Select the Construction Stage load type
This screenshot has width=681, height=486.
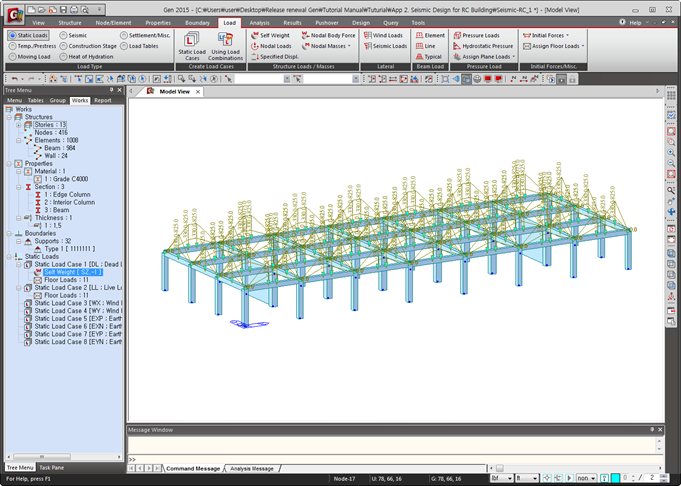(92, 46)
